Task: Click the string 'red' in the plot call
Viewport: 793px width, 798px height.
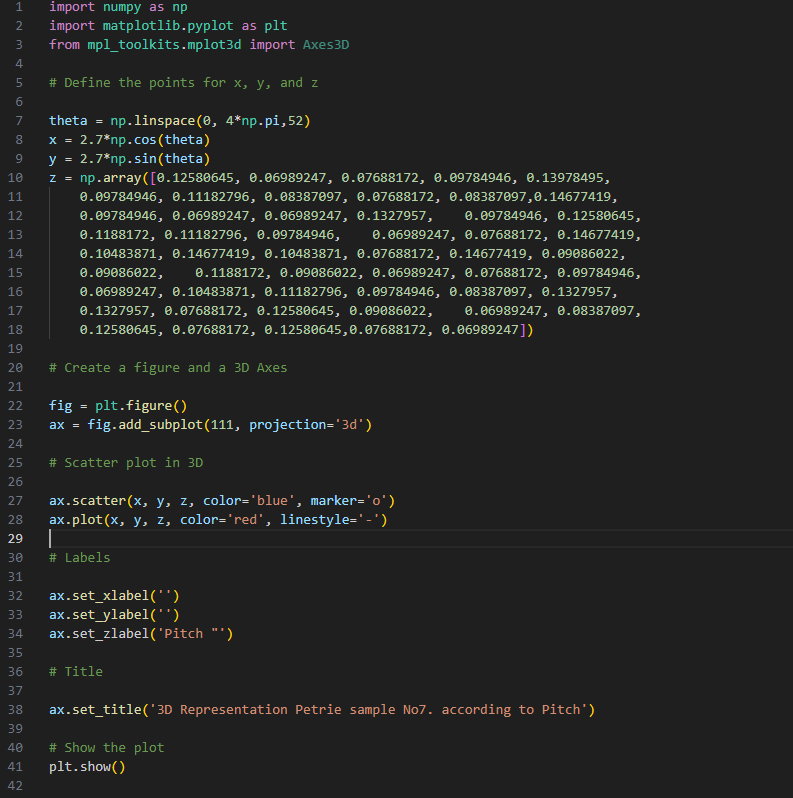Action: [245, 520]
